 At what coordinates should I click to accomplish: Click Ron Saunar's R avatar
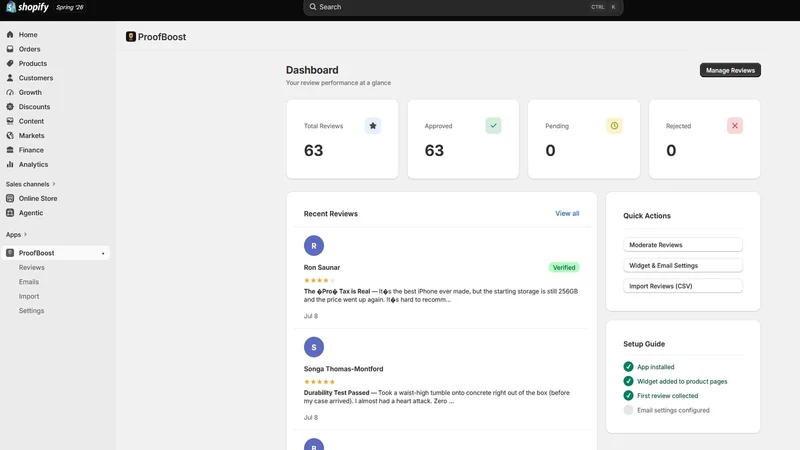pyautogui.click(x=314, y=245)
